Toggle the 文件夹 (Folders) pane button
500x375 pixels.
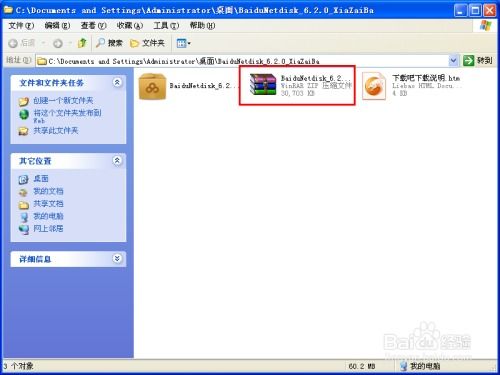[147, 43]
